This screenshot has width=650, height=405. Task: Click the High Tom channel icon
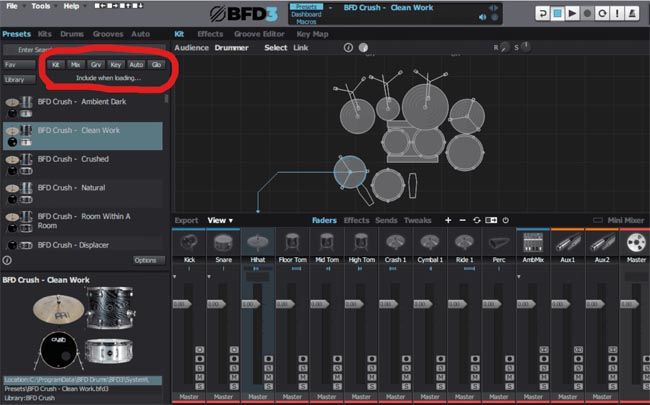pyautogui.click(x=361, y=243)
